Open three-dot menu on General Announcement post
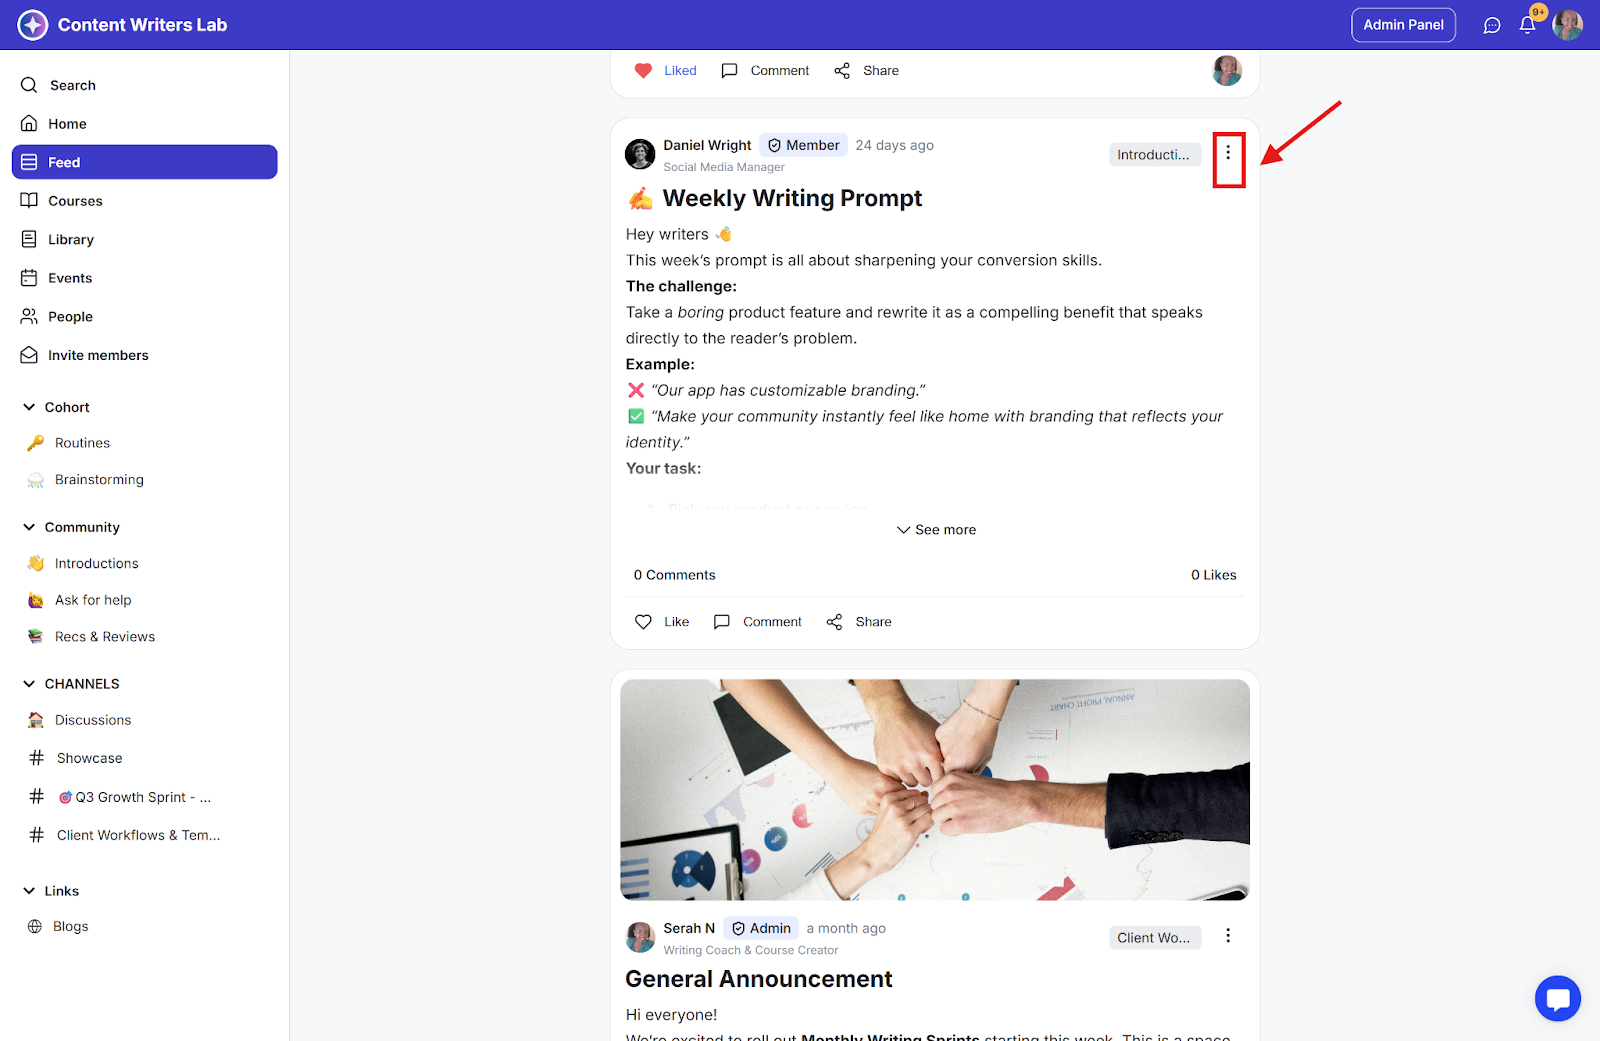1600x1041 pixels. (1228, 936)
